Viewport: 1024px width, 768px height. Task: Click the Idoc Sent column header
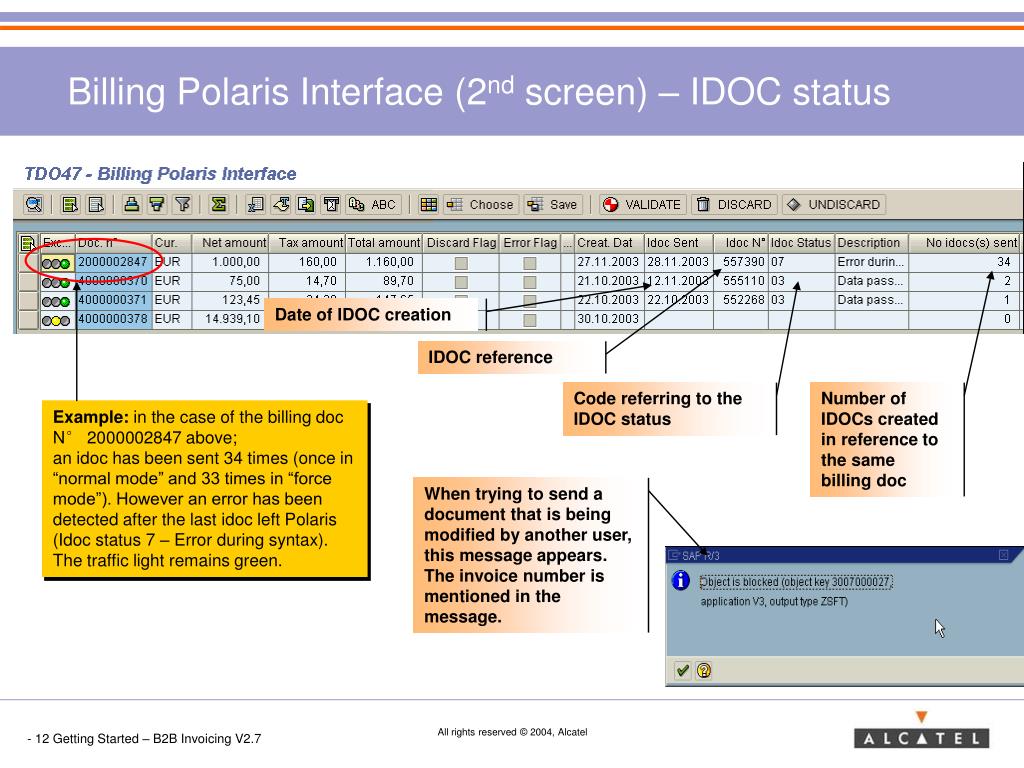point(679,243)
